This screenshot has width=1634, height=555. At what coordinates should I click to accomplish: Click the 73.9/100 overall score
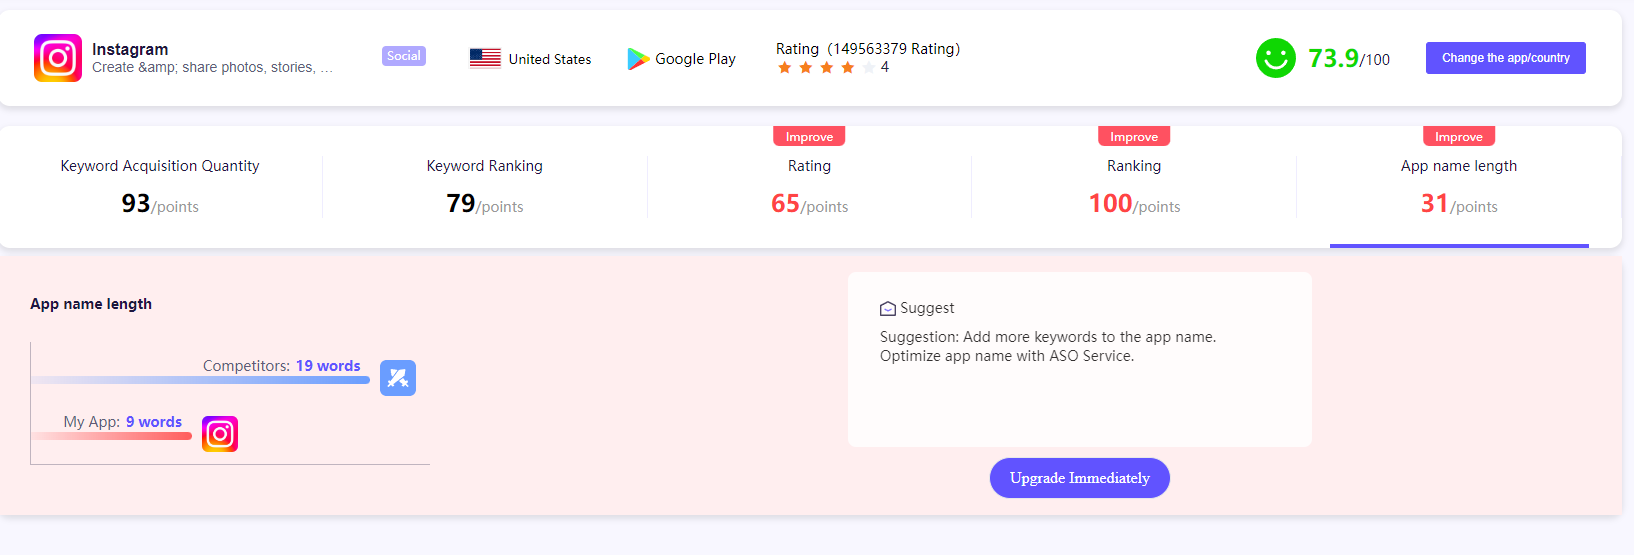point(1348,58)
